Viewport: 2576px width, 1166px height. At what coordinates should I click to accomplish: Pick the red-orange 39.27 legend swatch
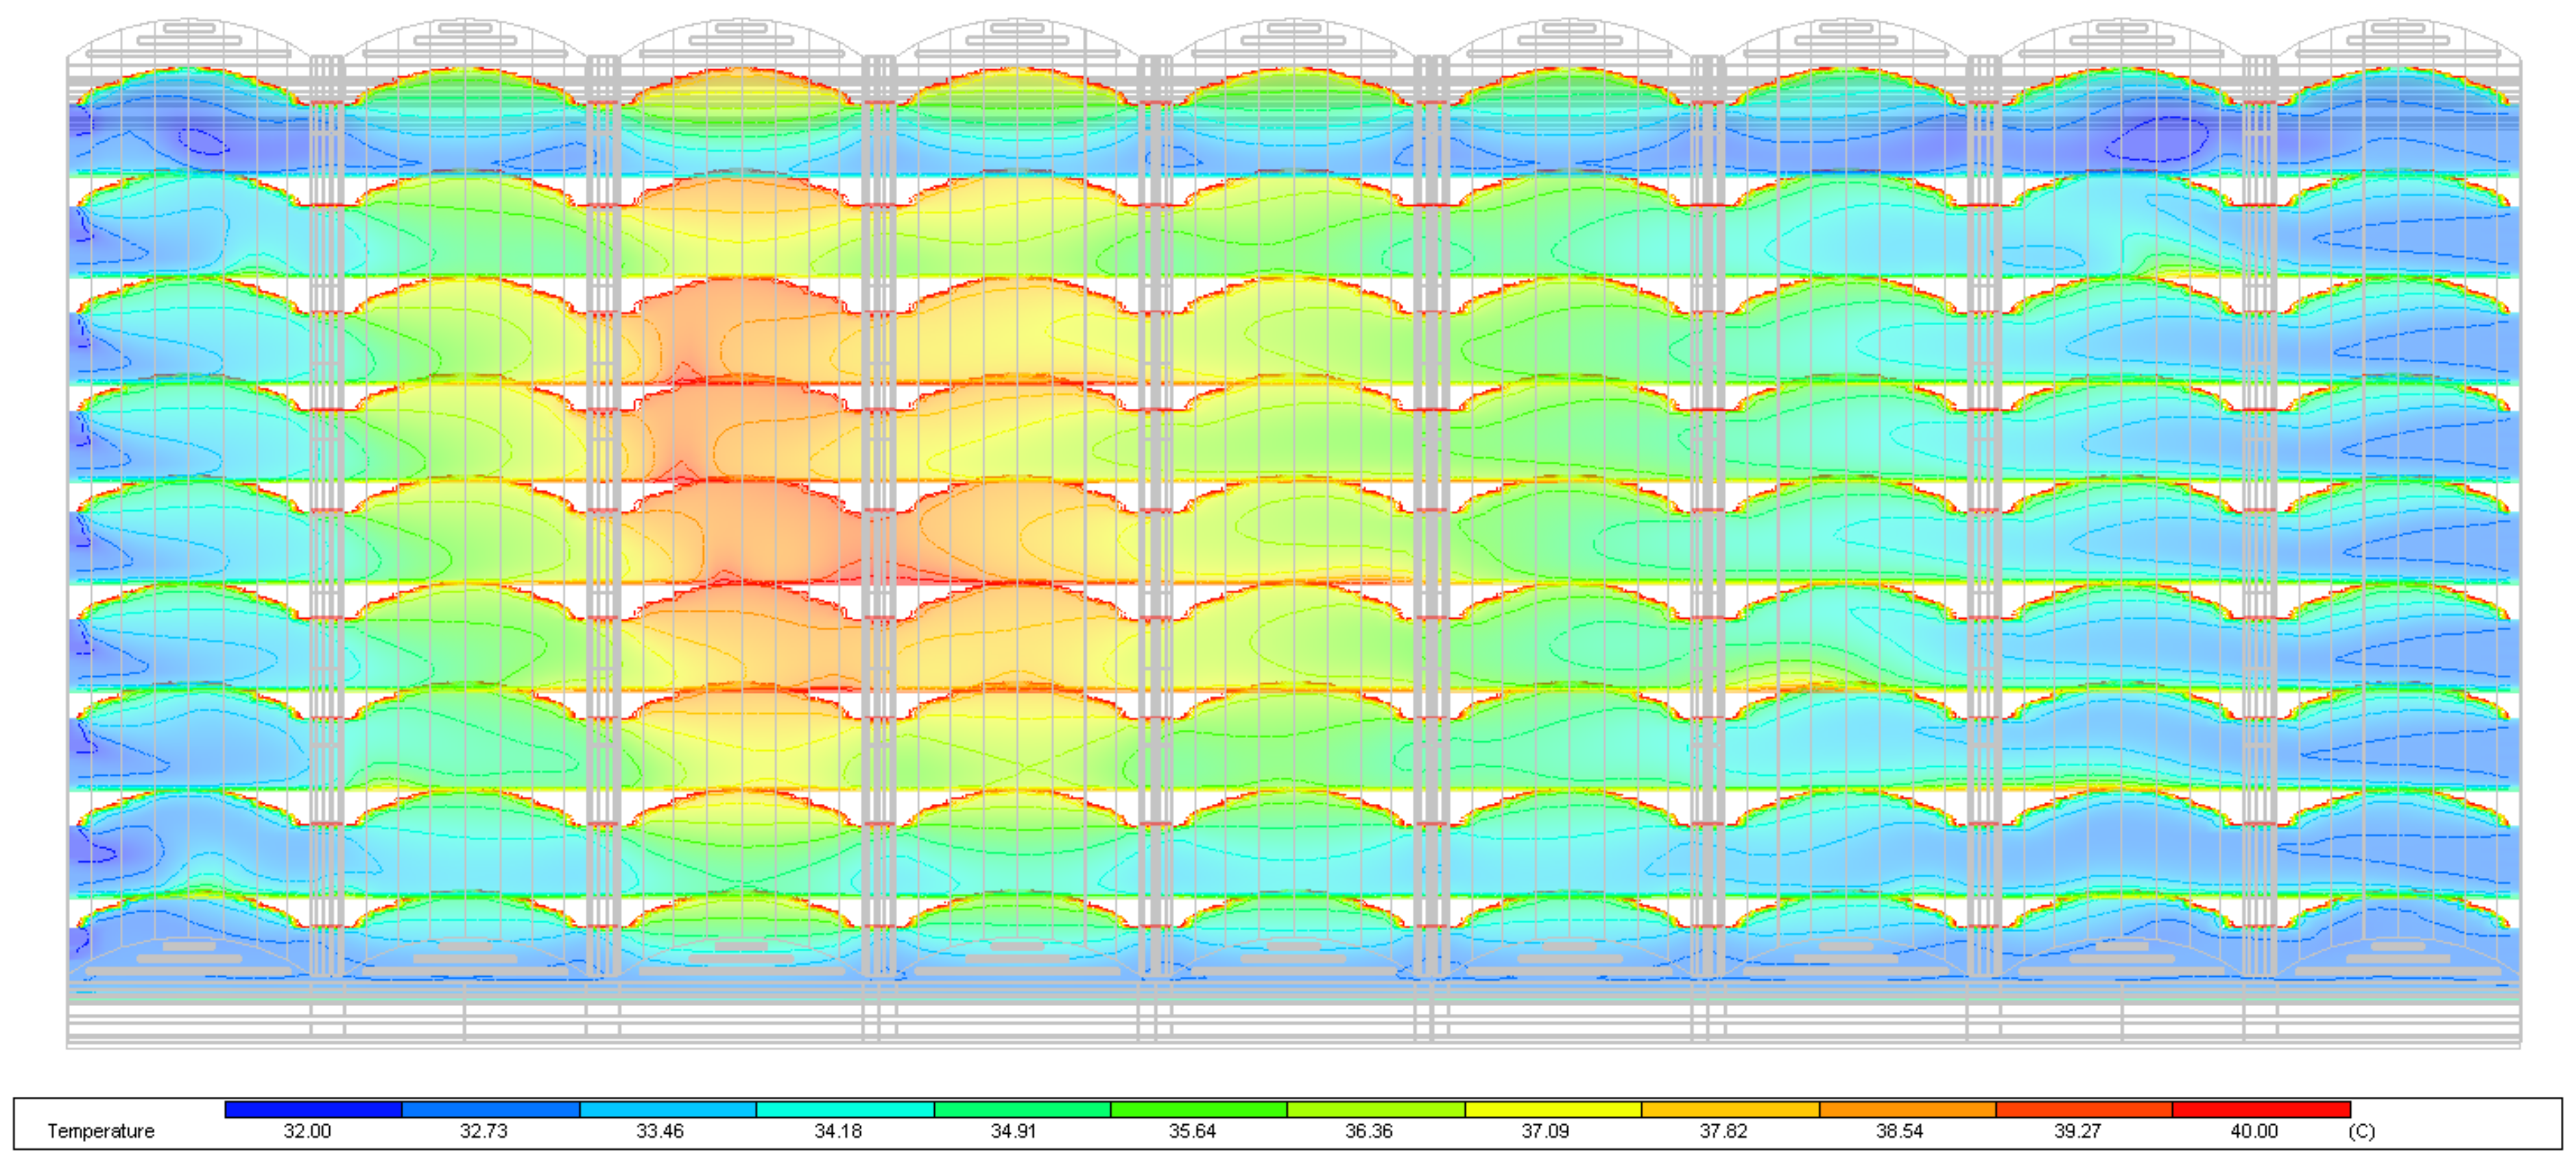pos(2083,1109)
